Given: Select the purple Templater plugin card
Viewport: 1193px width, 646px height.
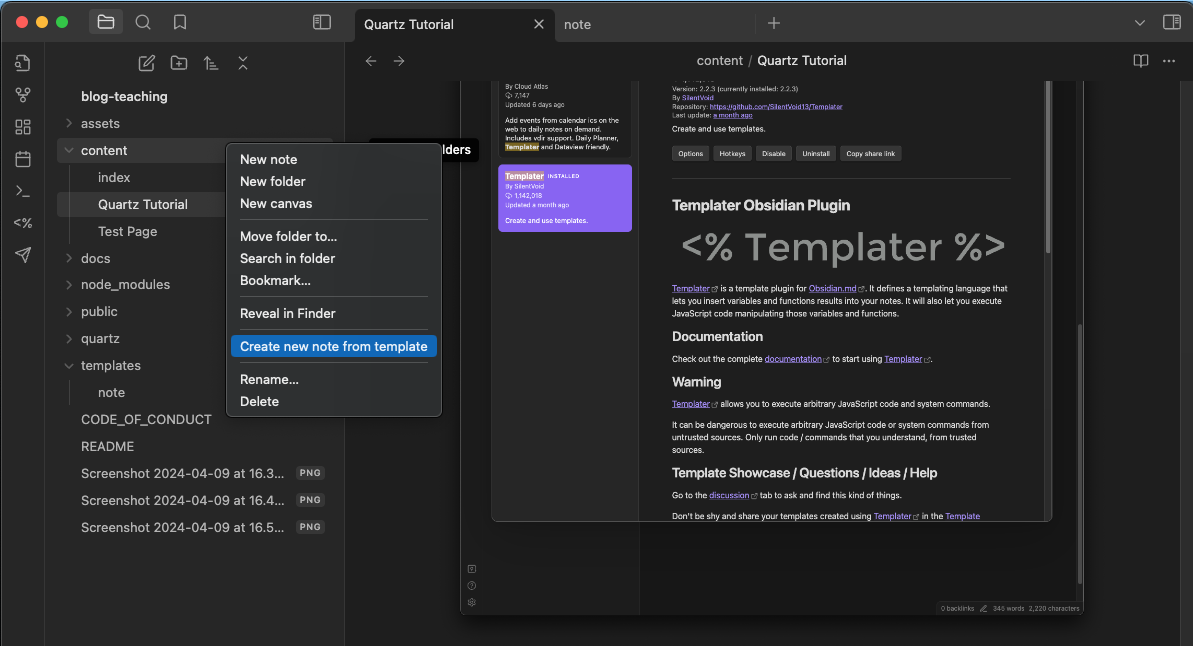Looking at the screenshot, I should pos(565,198).
